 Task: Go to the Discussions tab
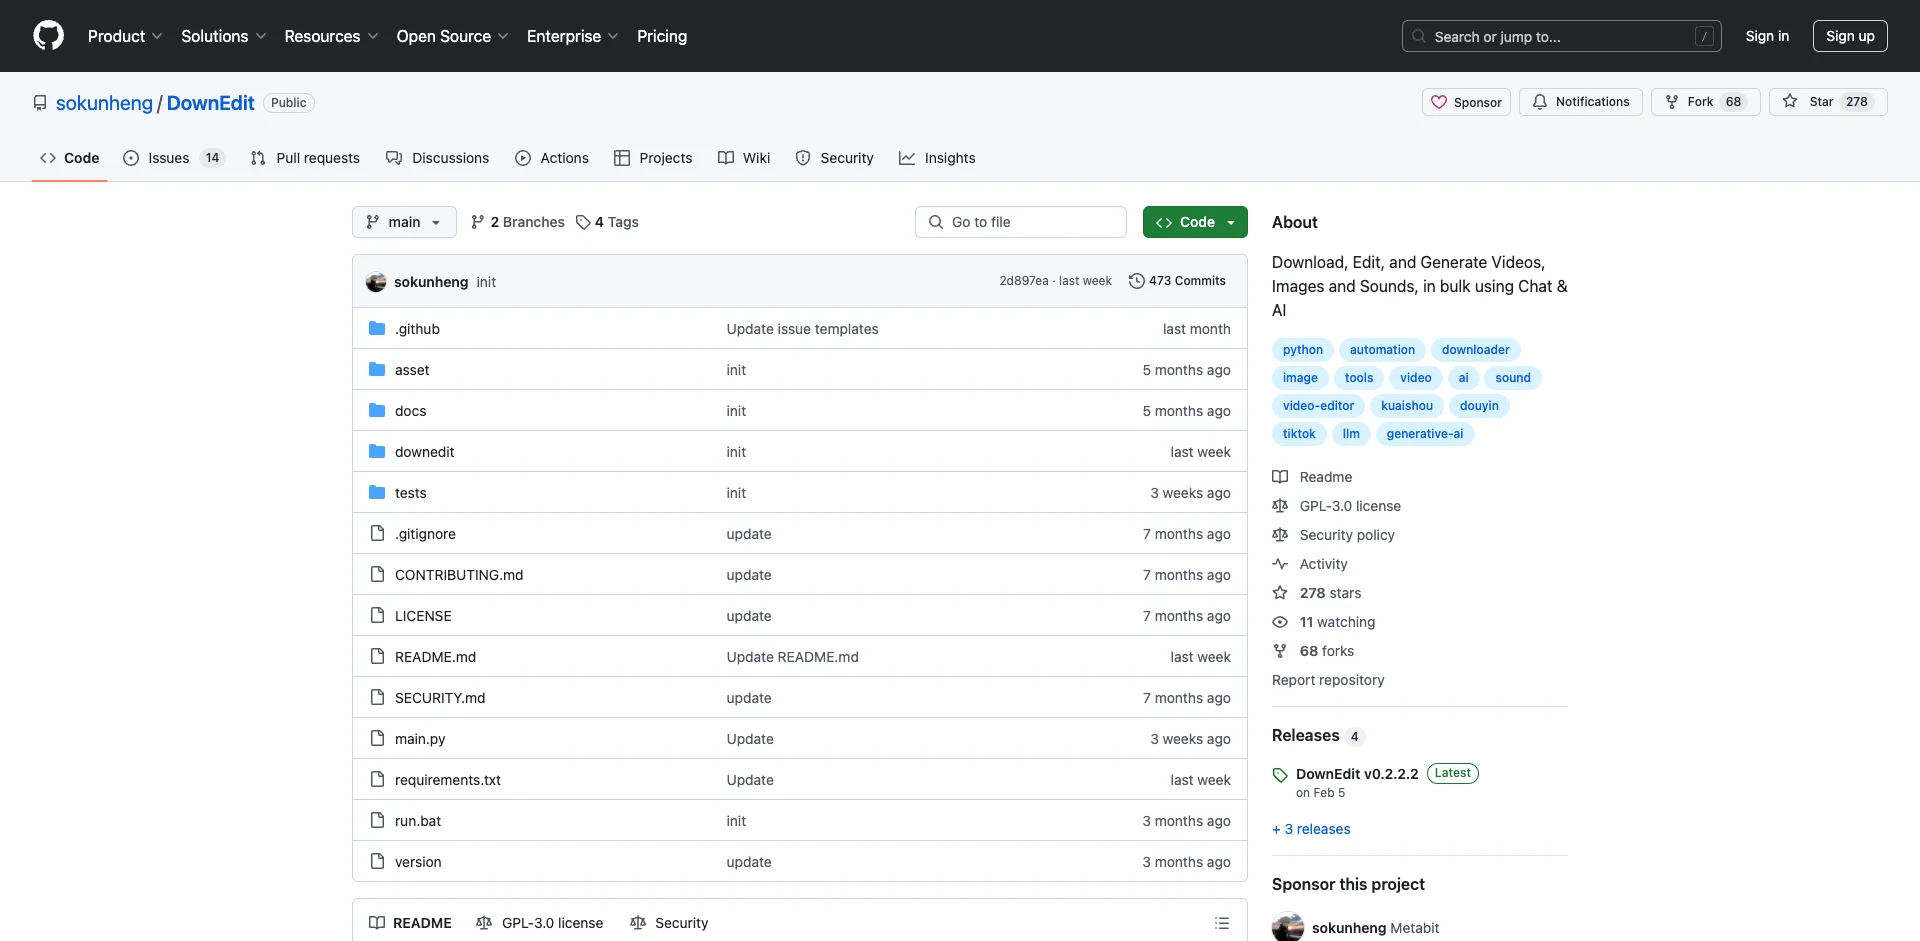click(437, 158)
